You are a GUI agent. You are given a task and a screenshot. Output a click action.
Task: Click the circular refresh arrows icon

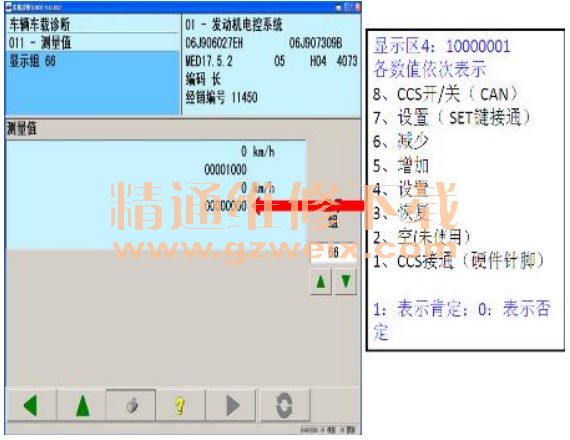click(x=285, y=405)
